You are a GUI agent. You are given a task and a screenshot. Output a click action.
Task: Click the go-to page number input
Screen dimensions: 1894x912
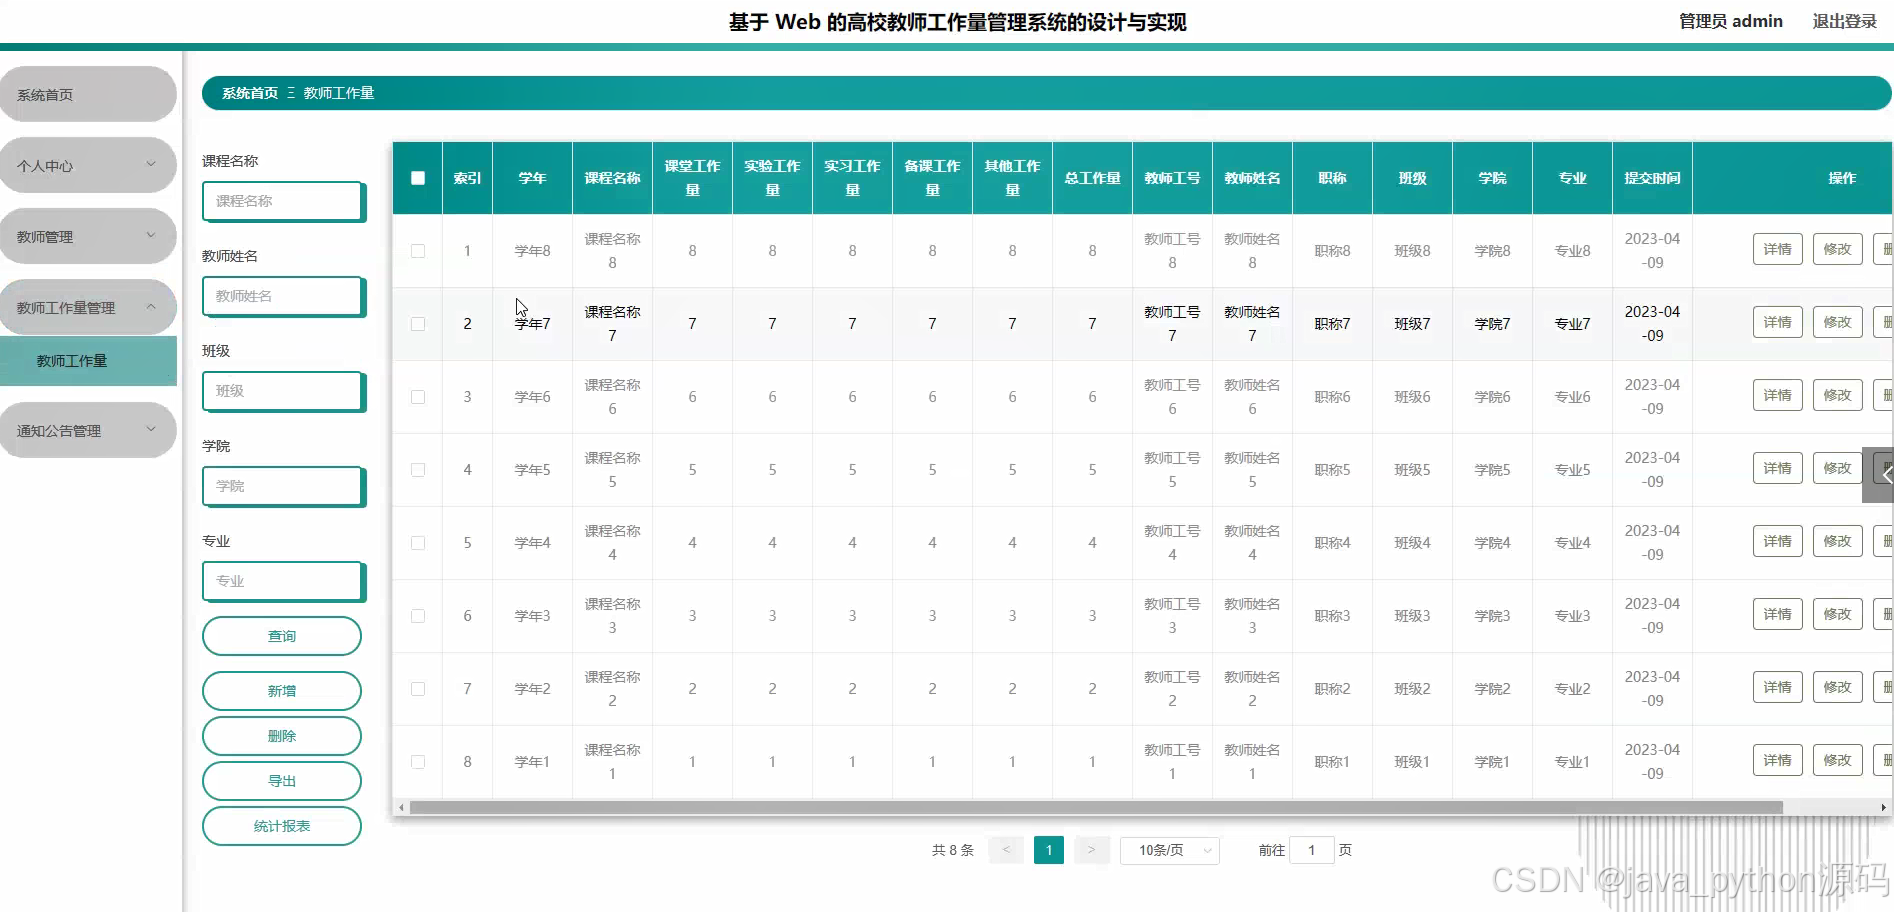[1311, 850]
